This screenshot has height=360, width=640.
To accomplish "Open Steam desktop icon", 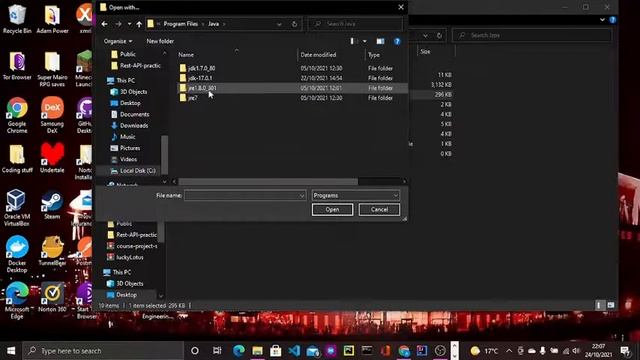I will click(52, 204).
